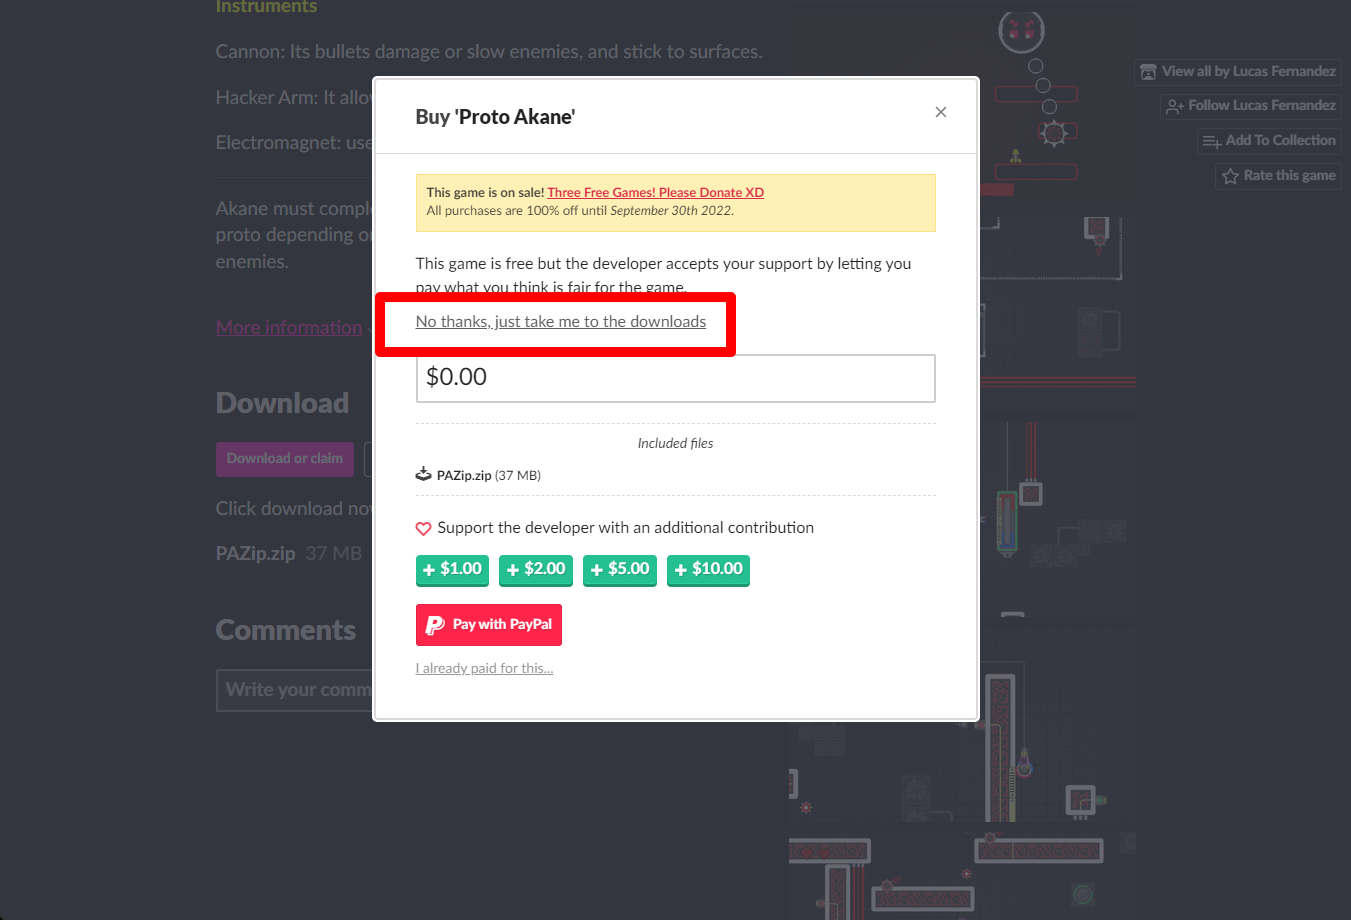Add $1.00 contribution
This screenshot has height=920, width=1351.
(452, 570)
